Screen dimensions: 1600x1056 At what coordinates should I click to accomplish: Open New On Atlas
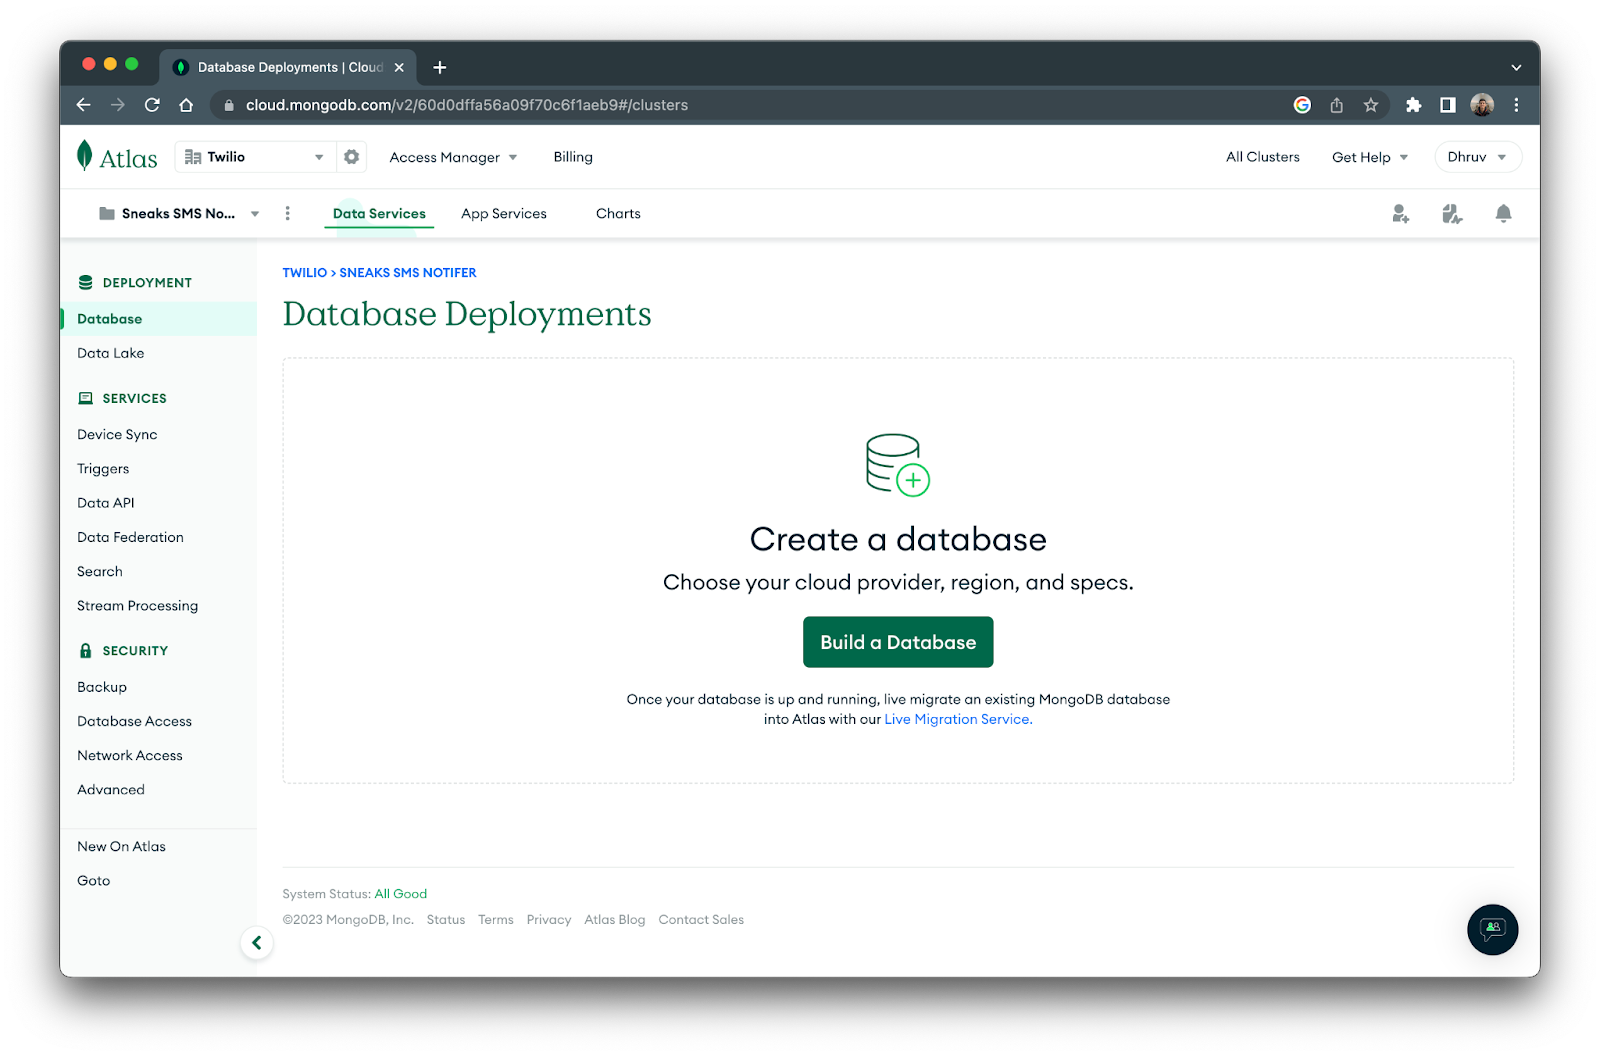point(121,846)
